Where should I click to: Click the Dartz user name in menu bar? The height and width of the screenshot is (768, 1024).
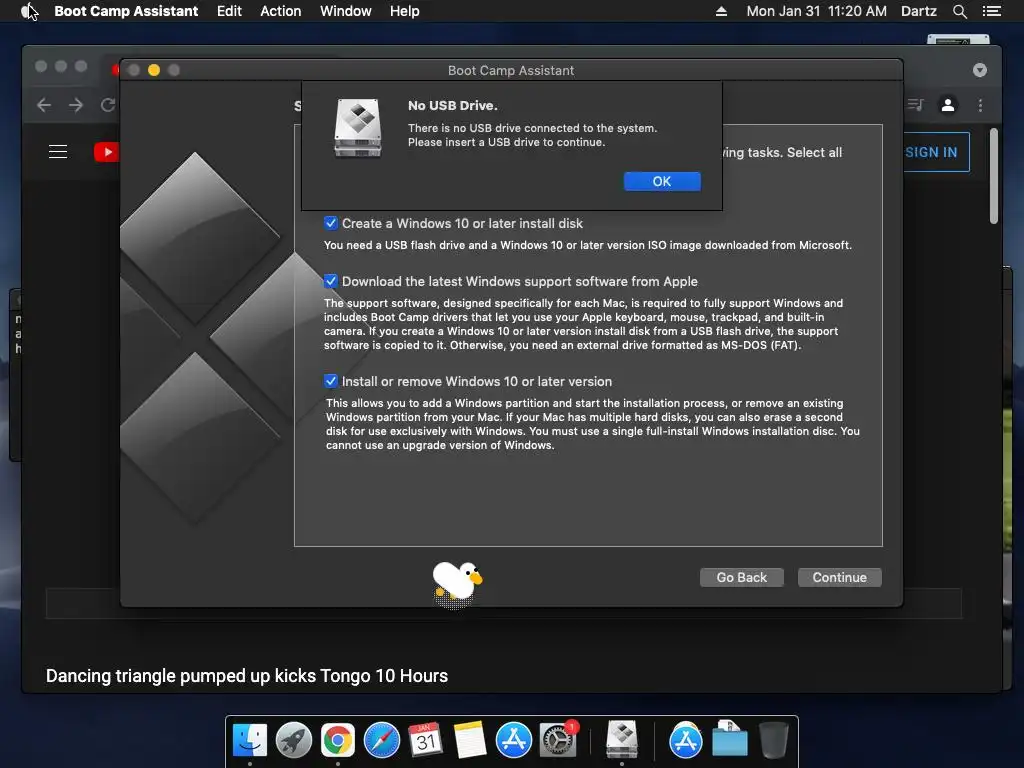(x=918, y=11)
